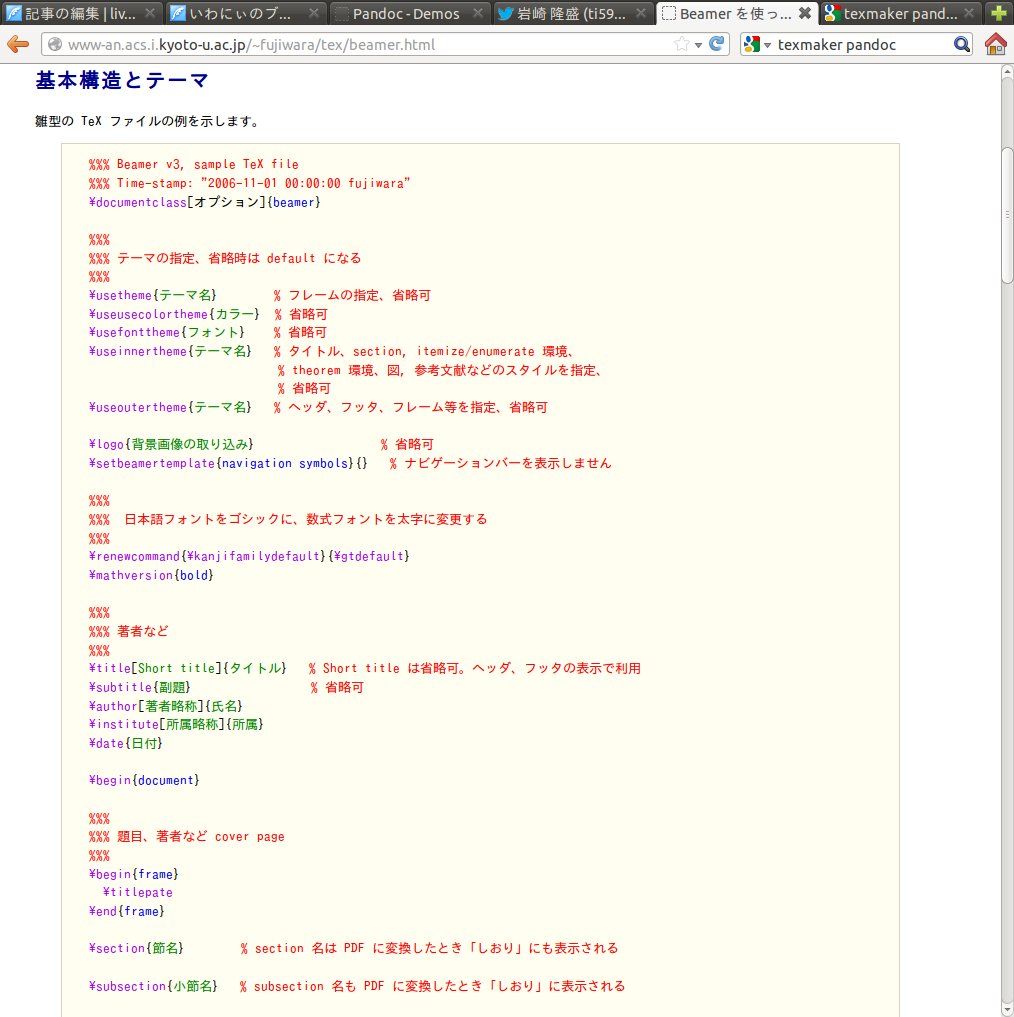Image resolution: width=1014 pixels, height=1017 pixels.
Task: Click the 基本構造とテーマ heading
Action: (122, 80)
